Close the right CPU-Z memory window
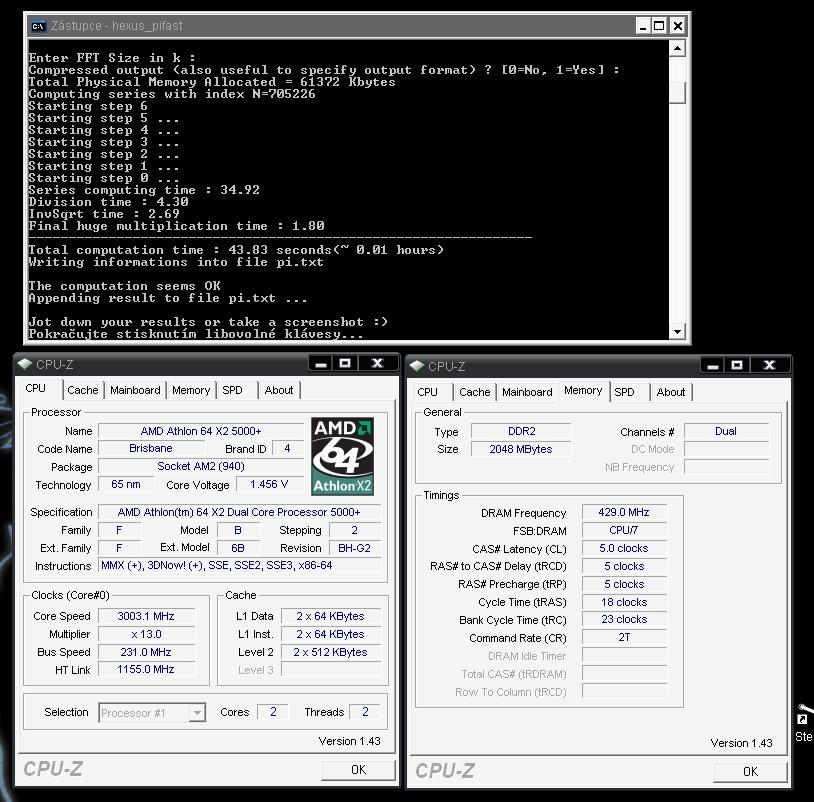This screenshot has height=802, width=814. pos(769,365)
